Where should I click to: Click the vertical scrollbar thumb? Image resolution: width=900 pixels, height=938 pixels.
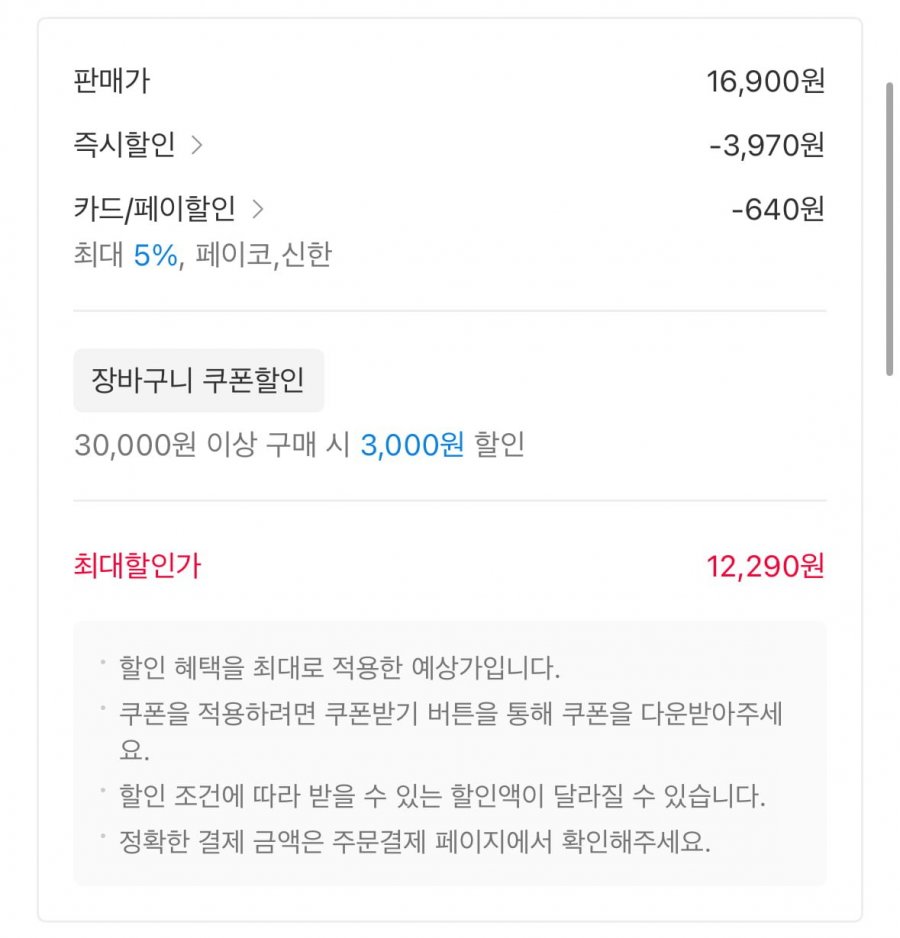point(889,228)
